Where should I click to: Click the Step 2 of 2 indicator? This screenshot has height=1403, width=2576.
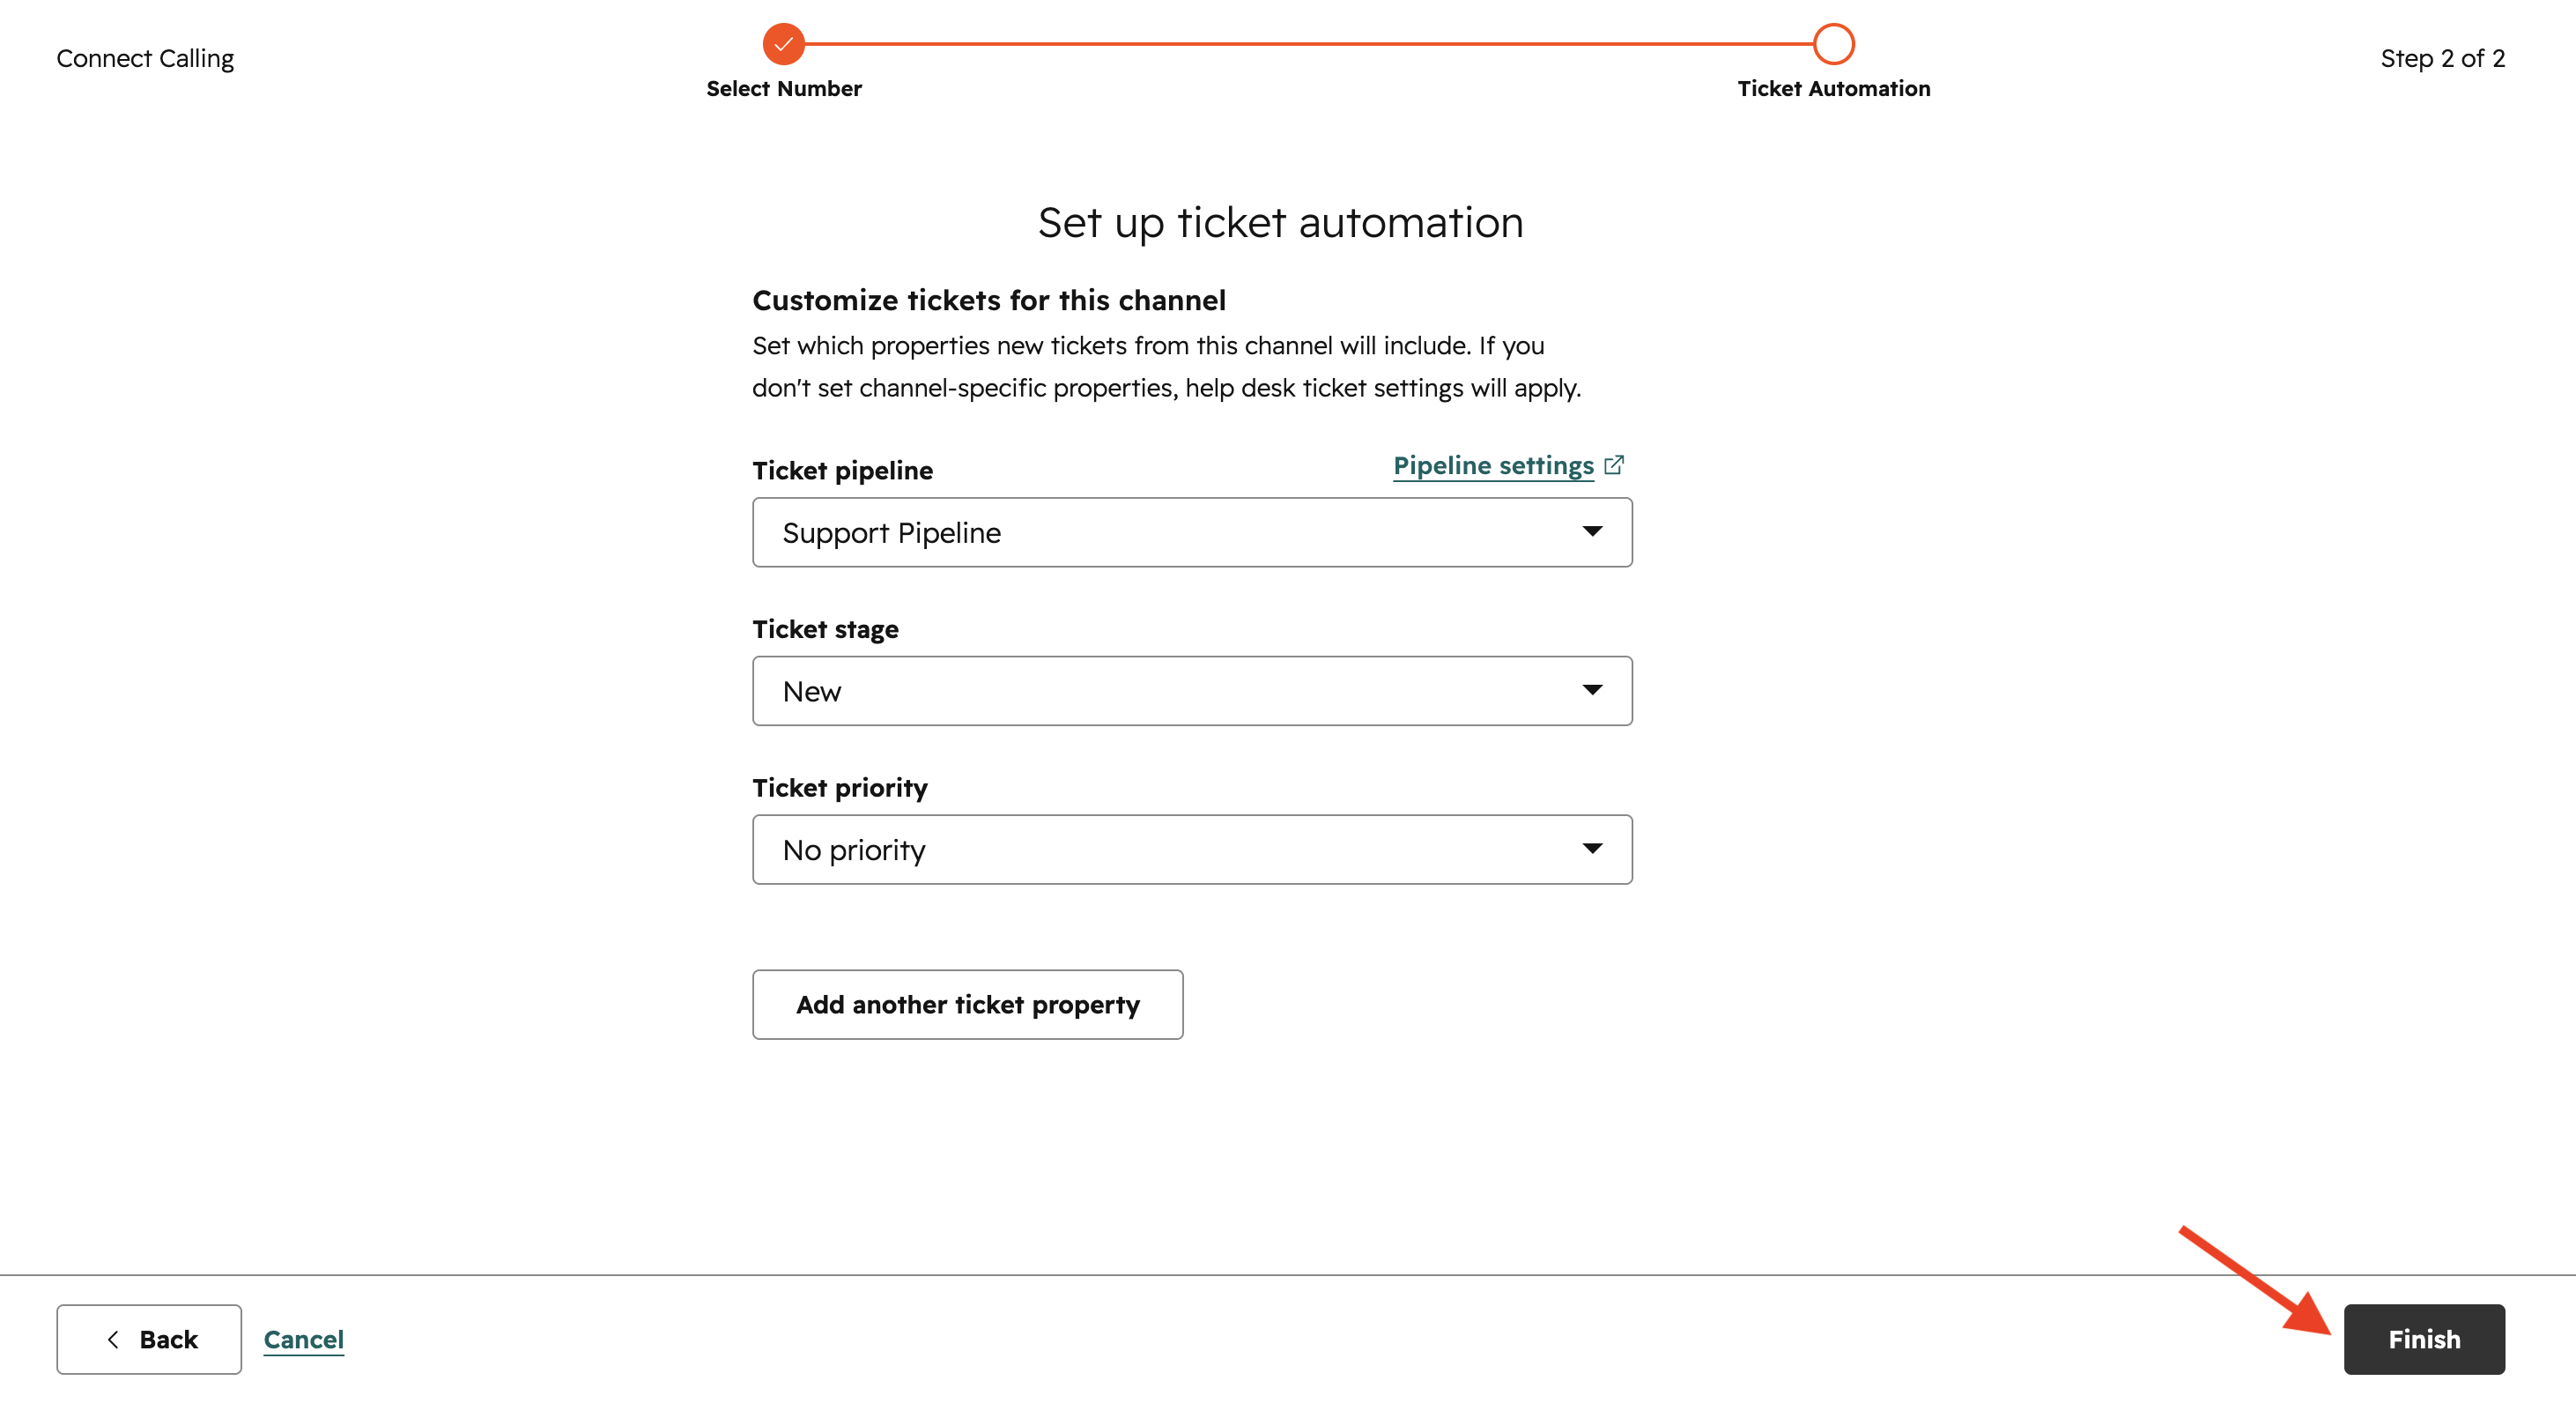pyautogui.click(x=2441, y=58)
